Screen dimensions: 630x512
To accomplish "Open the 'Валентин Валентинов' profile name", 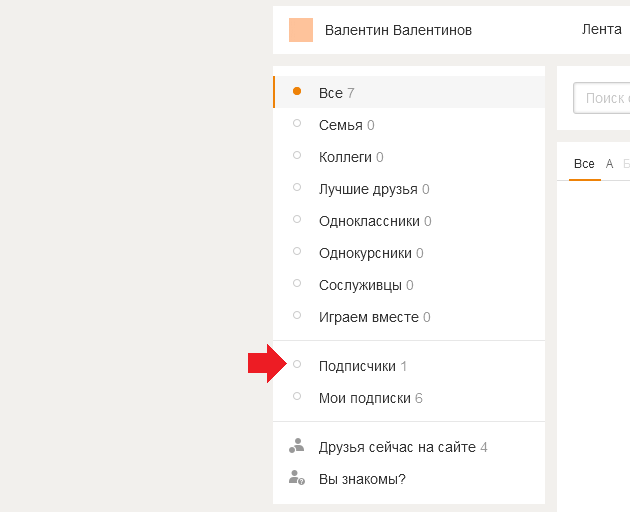I will pos(398,30).
